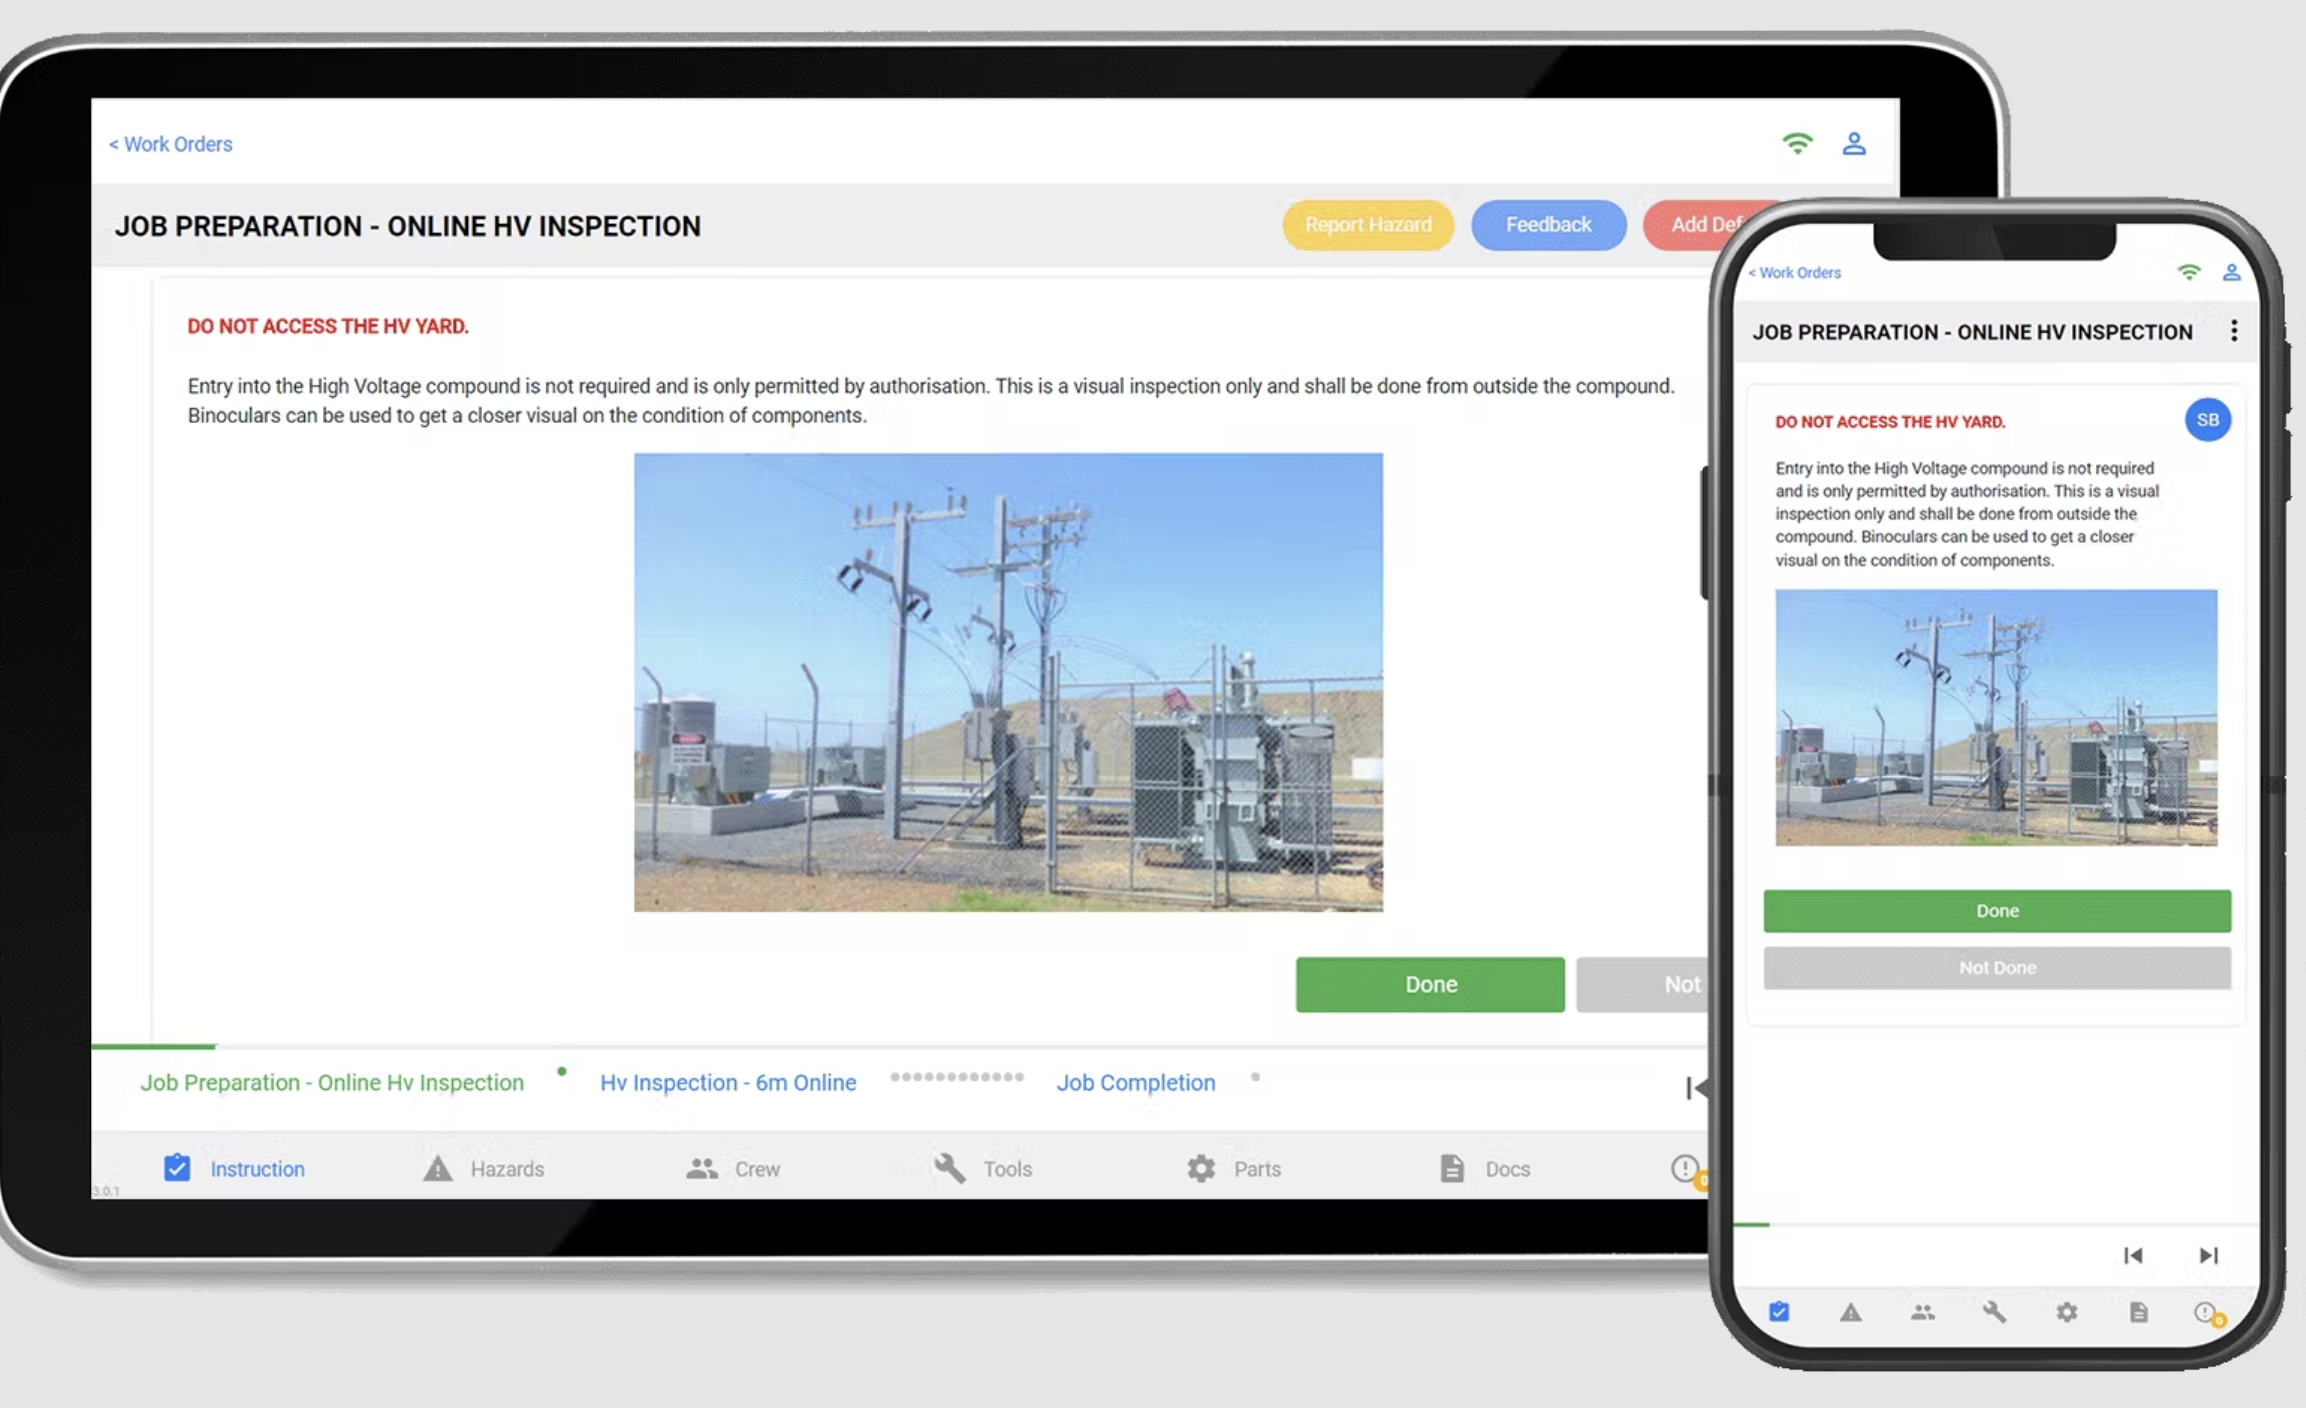Jump to Hv Inspection - 6m Online section

[x=727, y=1082]
